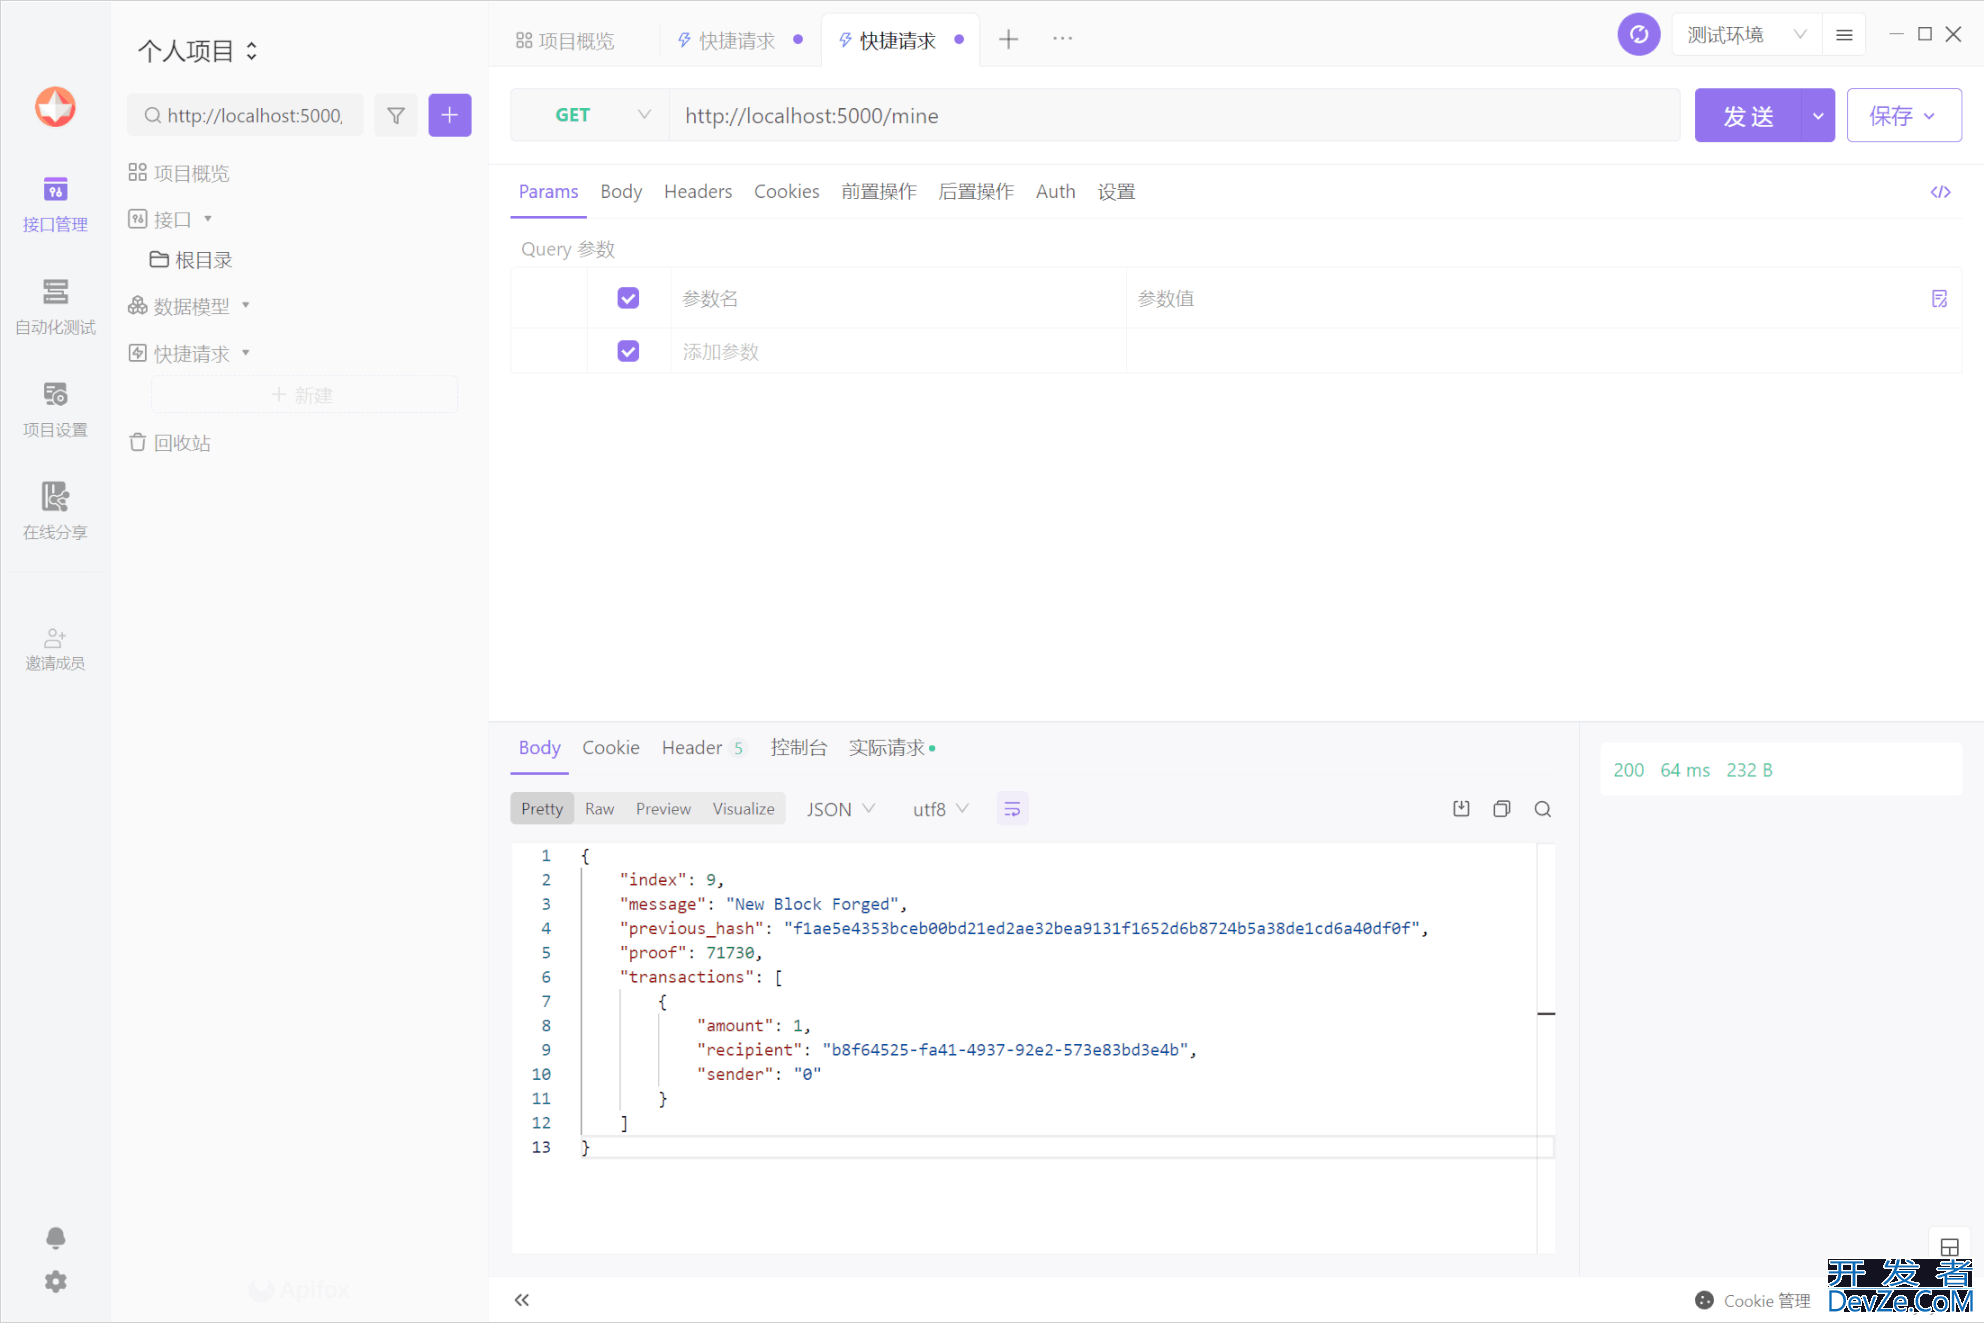Image resolution: width=1984 pixels, height=1323 pixels.
Task: Open the GET method dropdown
Action: [x=590, y=115]
